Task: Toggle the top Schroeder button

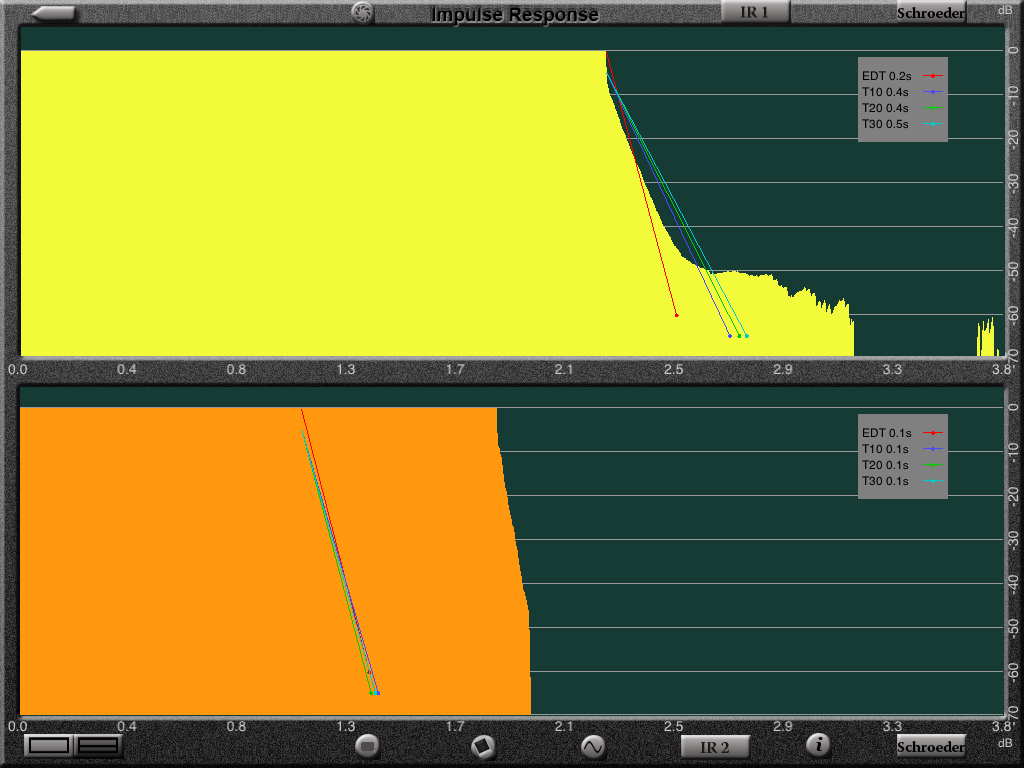Action: (930, 13)
